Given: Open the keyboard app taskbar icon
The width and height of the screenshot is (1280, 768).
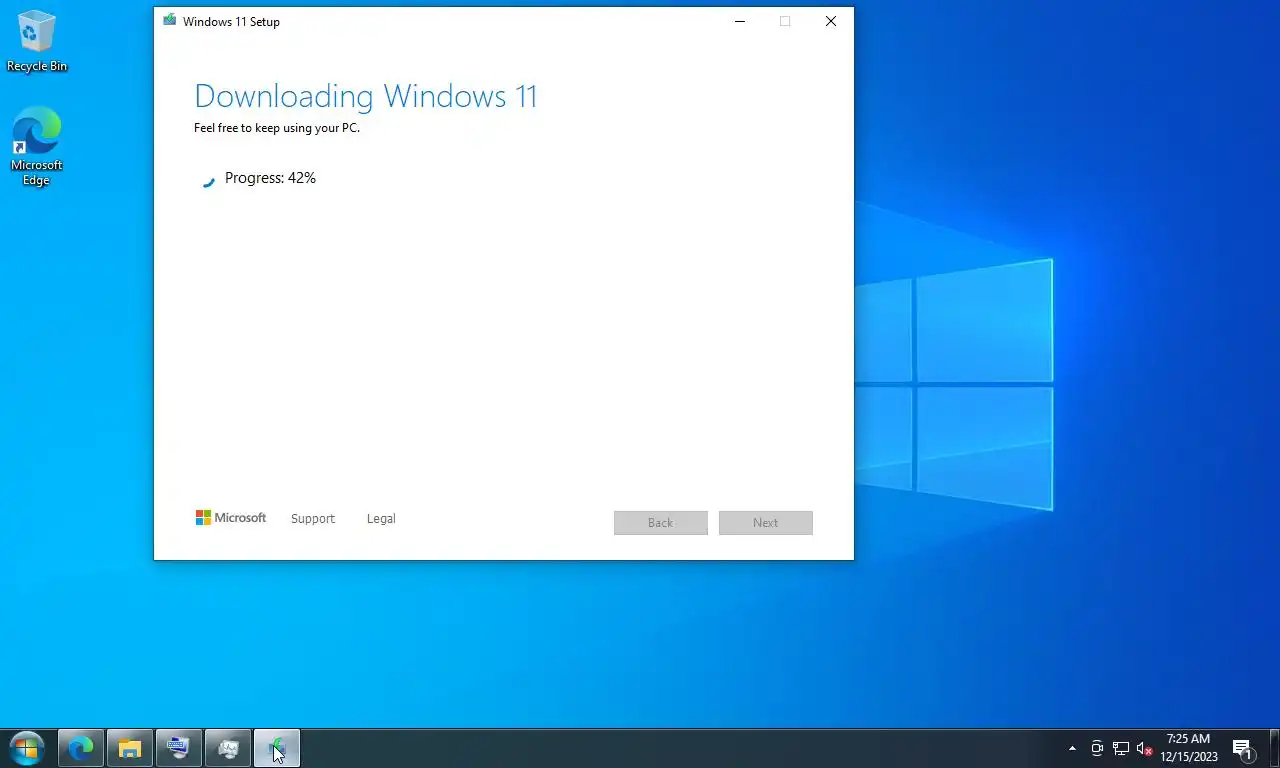Looking at the screenshot, I should pyautogui.click(x=178, y=748).
